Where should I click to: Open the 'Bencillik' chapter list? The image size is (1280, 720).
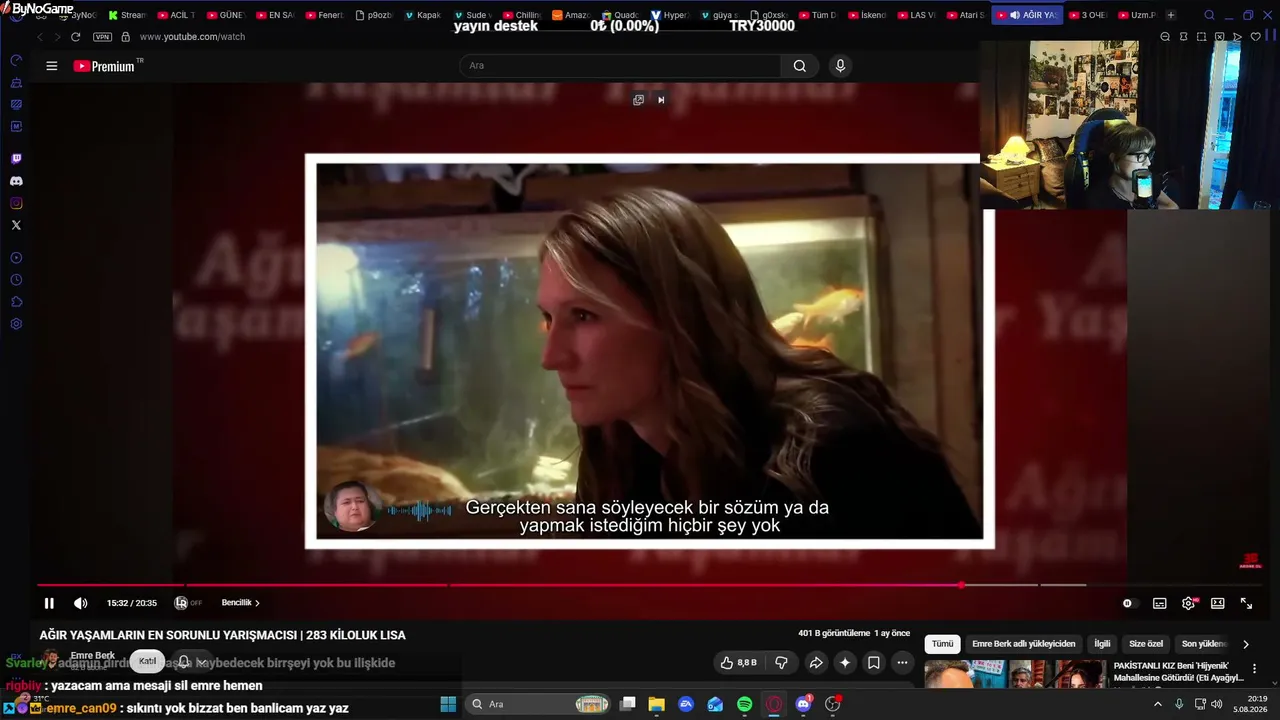pos(240,603)
